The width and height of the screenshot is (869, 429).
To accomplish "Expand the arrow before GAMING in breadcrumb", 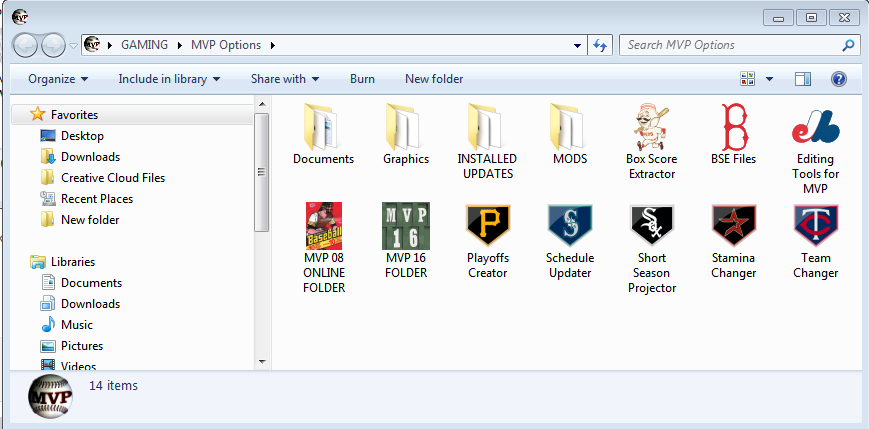I will [x=110, y=45].
